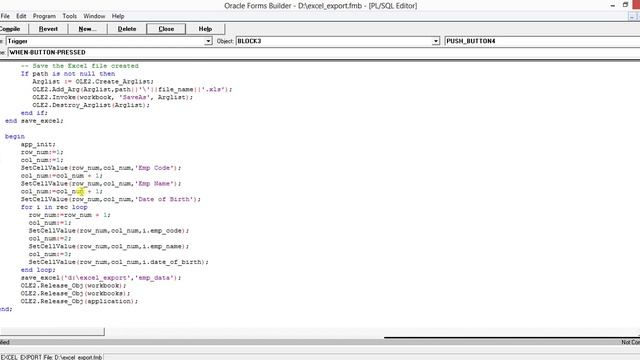The width and height of the screenshot is (640, 360).
Task: Expand the Object BLOCK3 dropdown
Action: tap(436, 41)
